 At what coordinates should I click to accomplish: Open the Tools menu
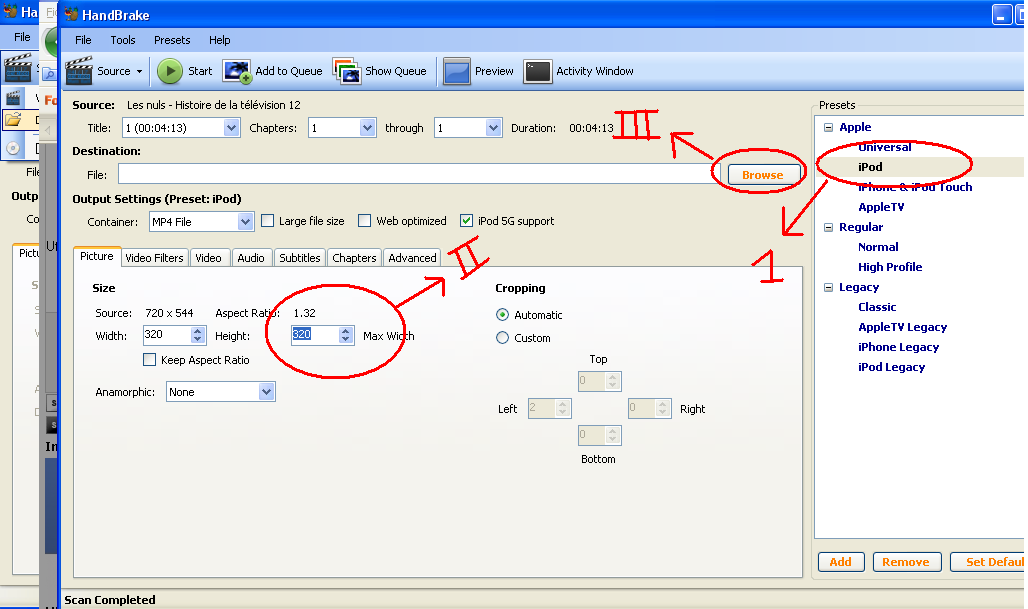pos(123,40)
